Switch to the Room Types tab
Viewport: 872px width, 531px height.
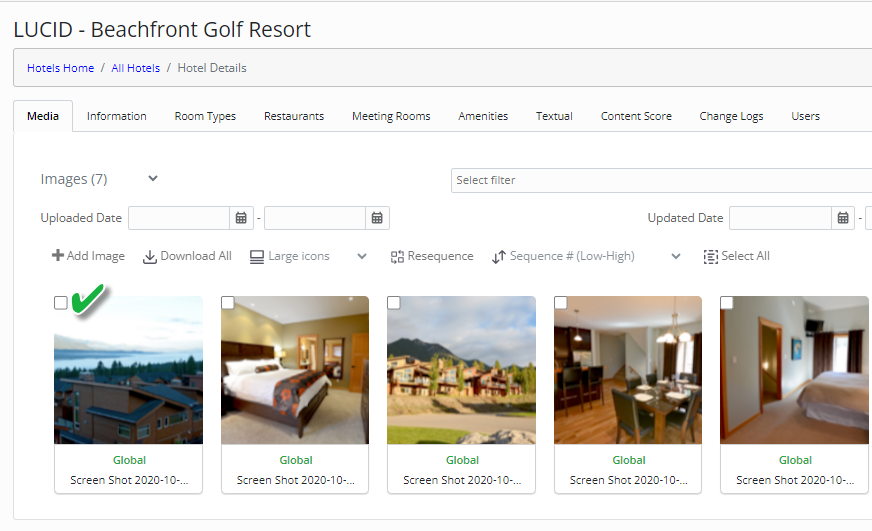coord(205,116)
